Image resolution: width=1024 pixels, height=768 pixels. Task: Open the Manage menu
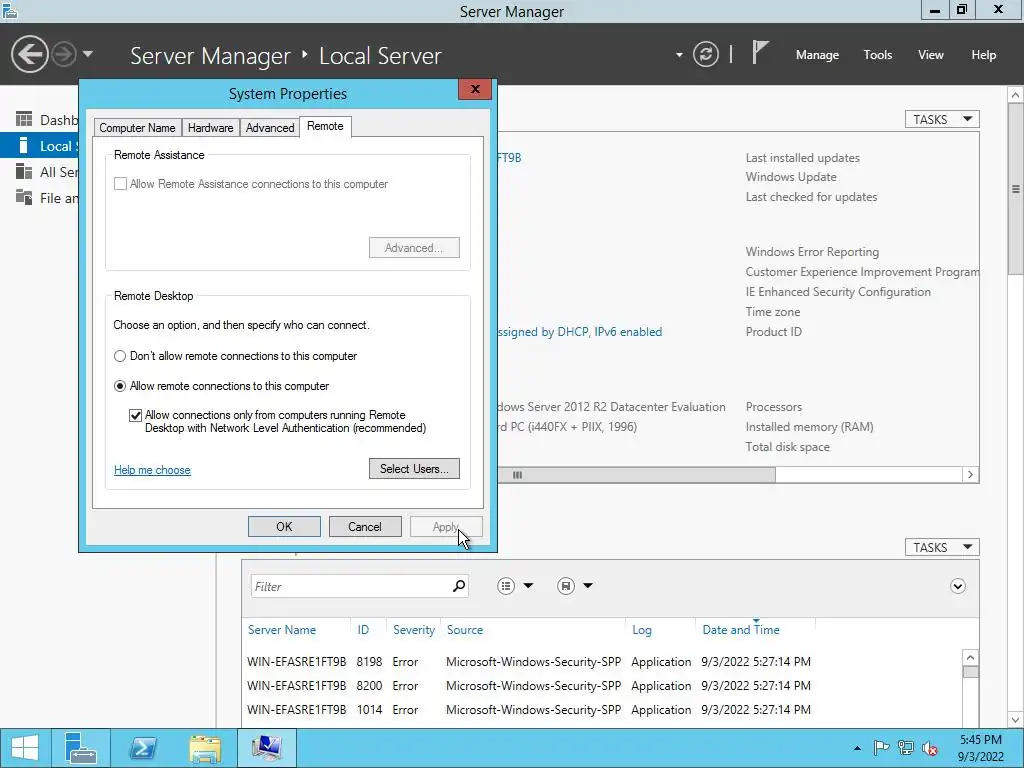point(817,55)
